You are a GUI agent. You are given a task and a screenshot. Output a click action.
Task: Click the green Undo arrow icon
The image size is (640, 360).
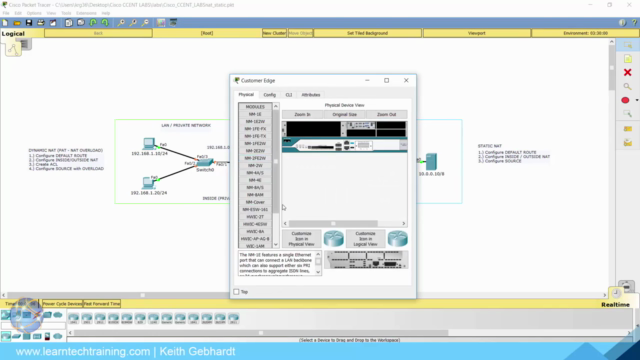(x=93, y=23)
